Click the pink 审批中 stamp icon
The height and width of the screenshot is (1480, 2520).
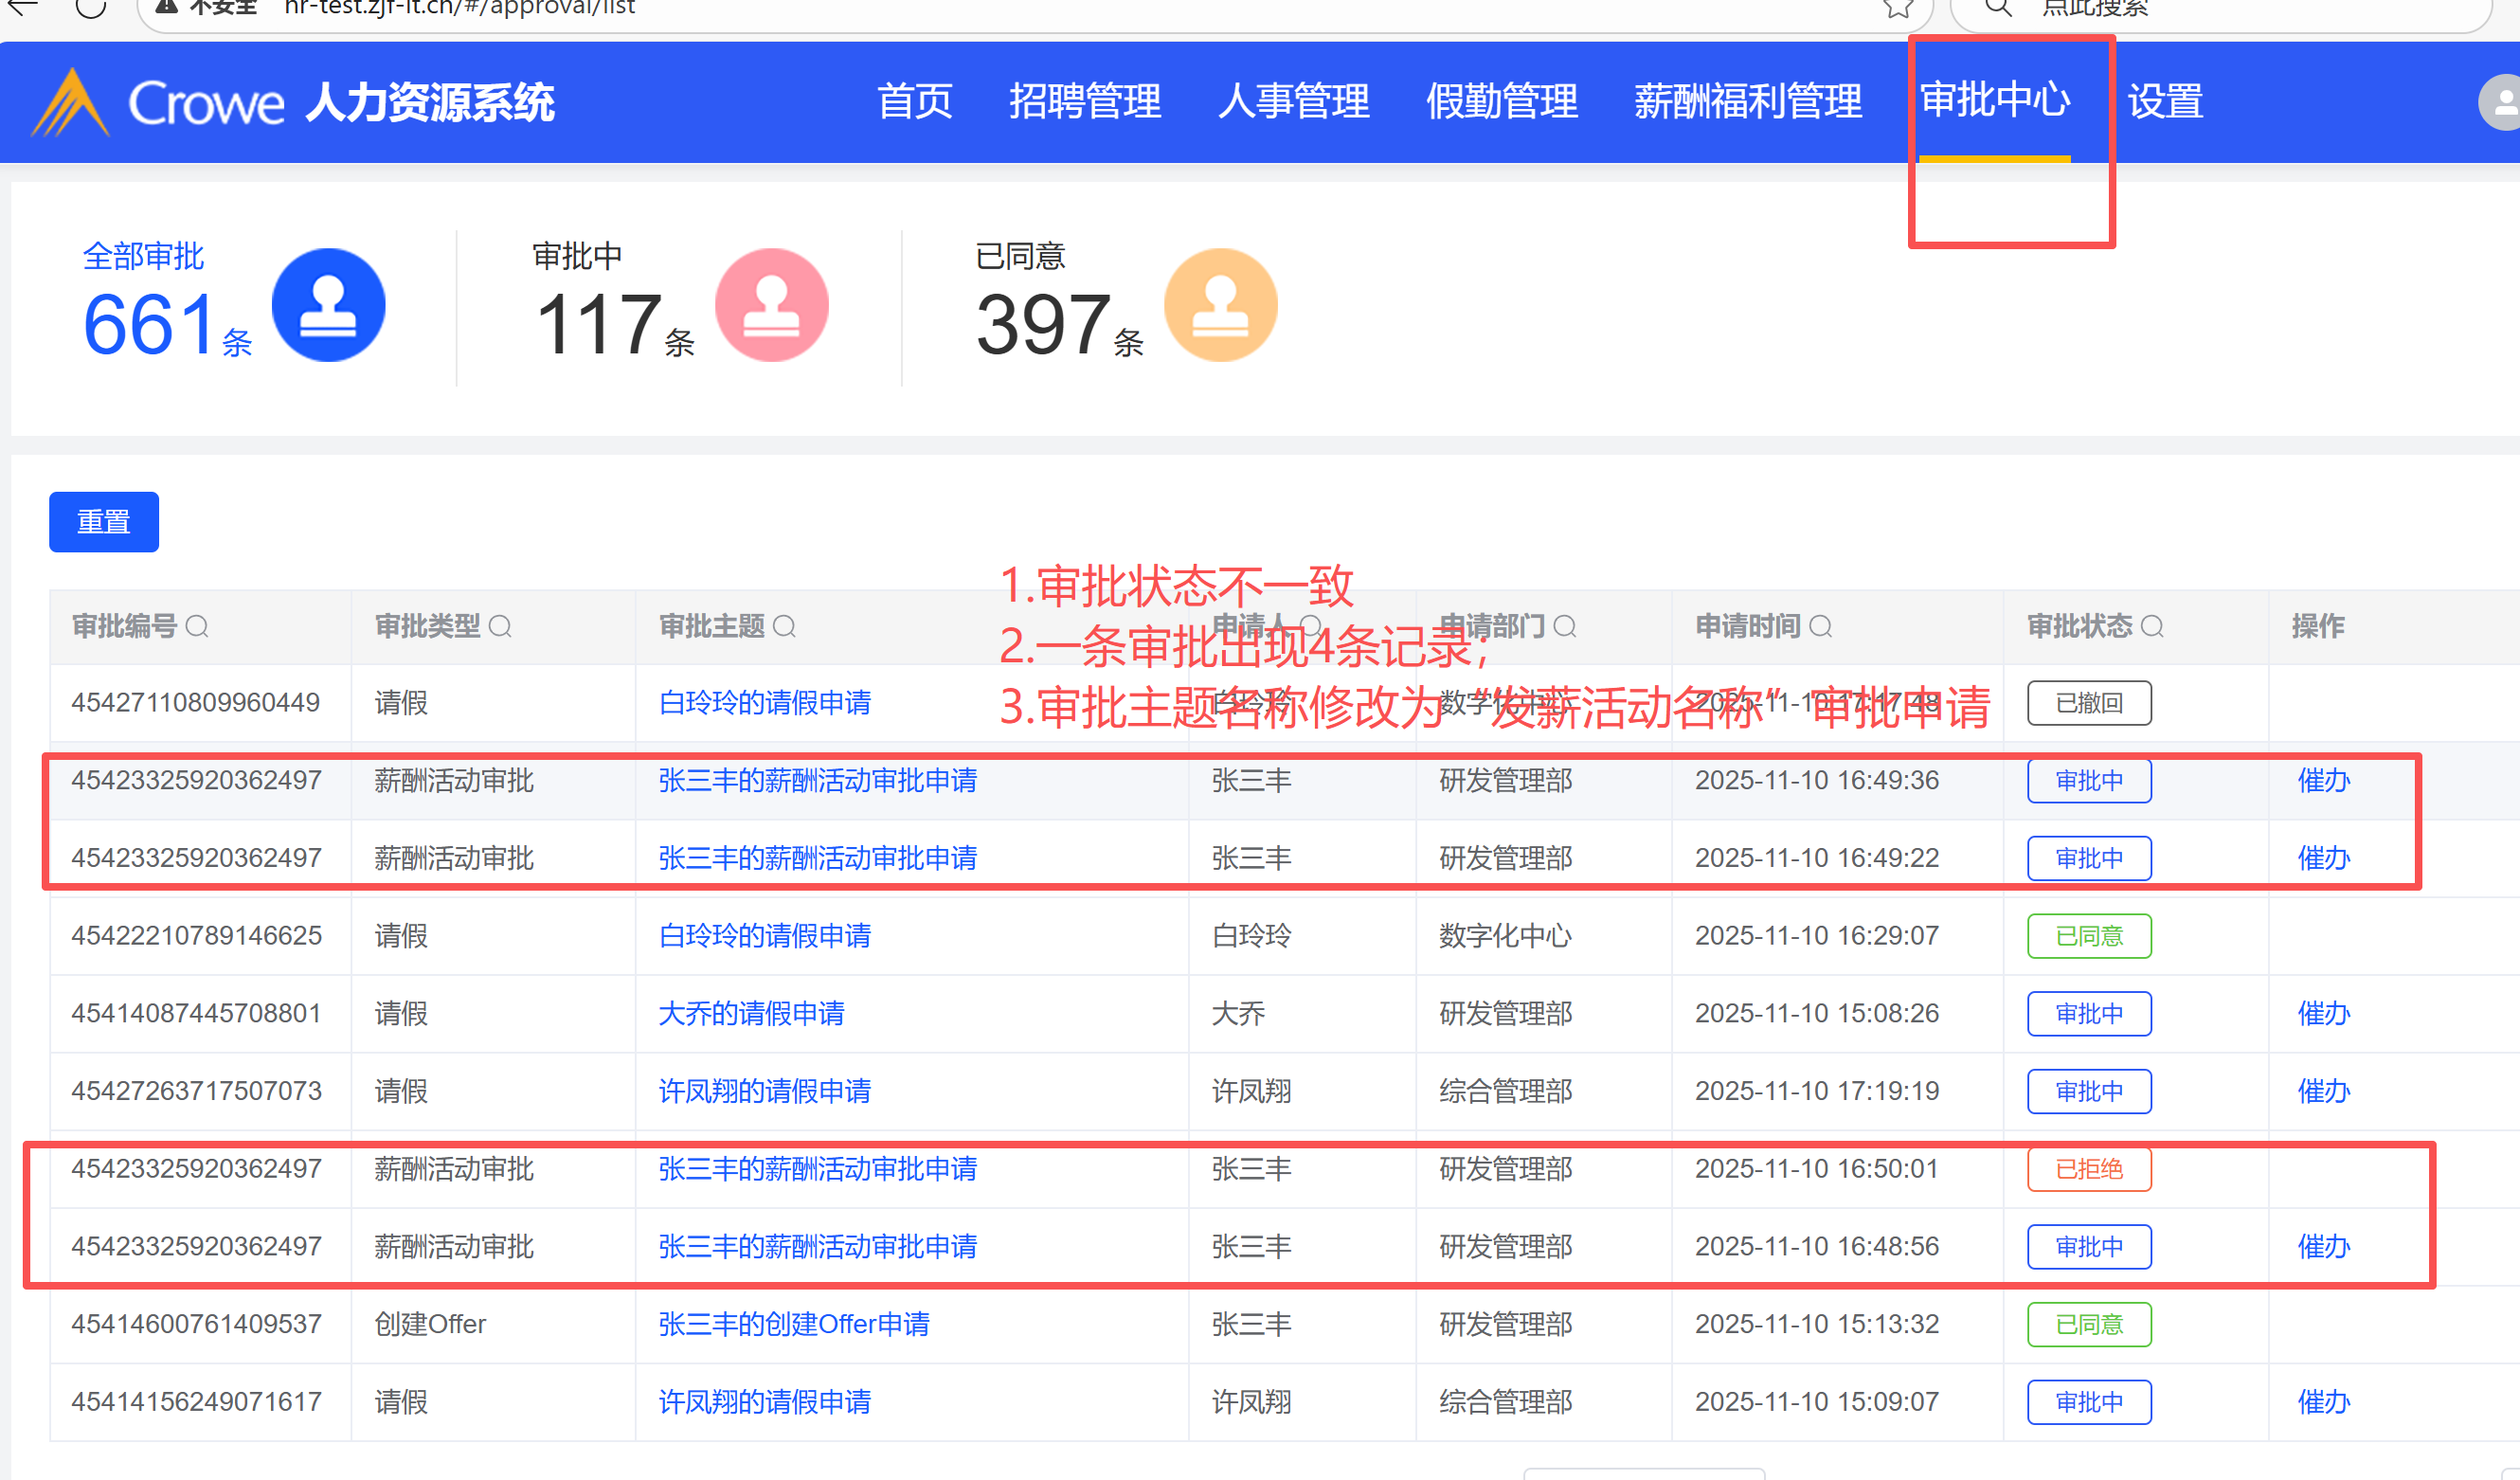click(x=771, y=305)
